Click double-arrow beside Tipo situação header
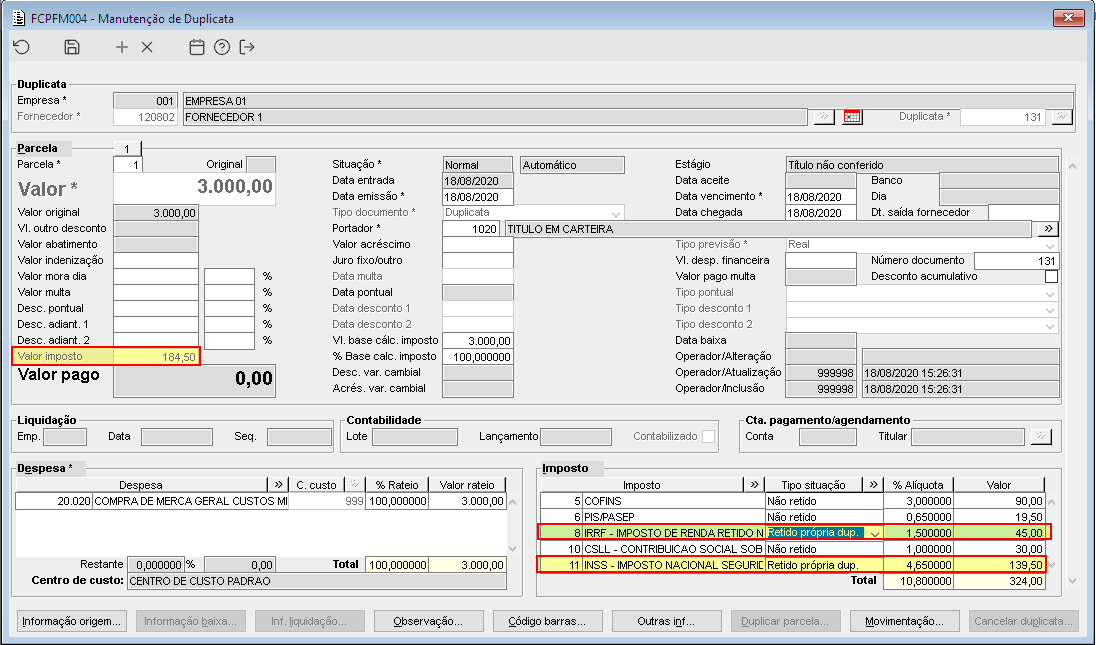Image resolution: width=1096 pixels, height=645 pixels. (x=873, y=484)
